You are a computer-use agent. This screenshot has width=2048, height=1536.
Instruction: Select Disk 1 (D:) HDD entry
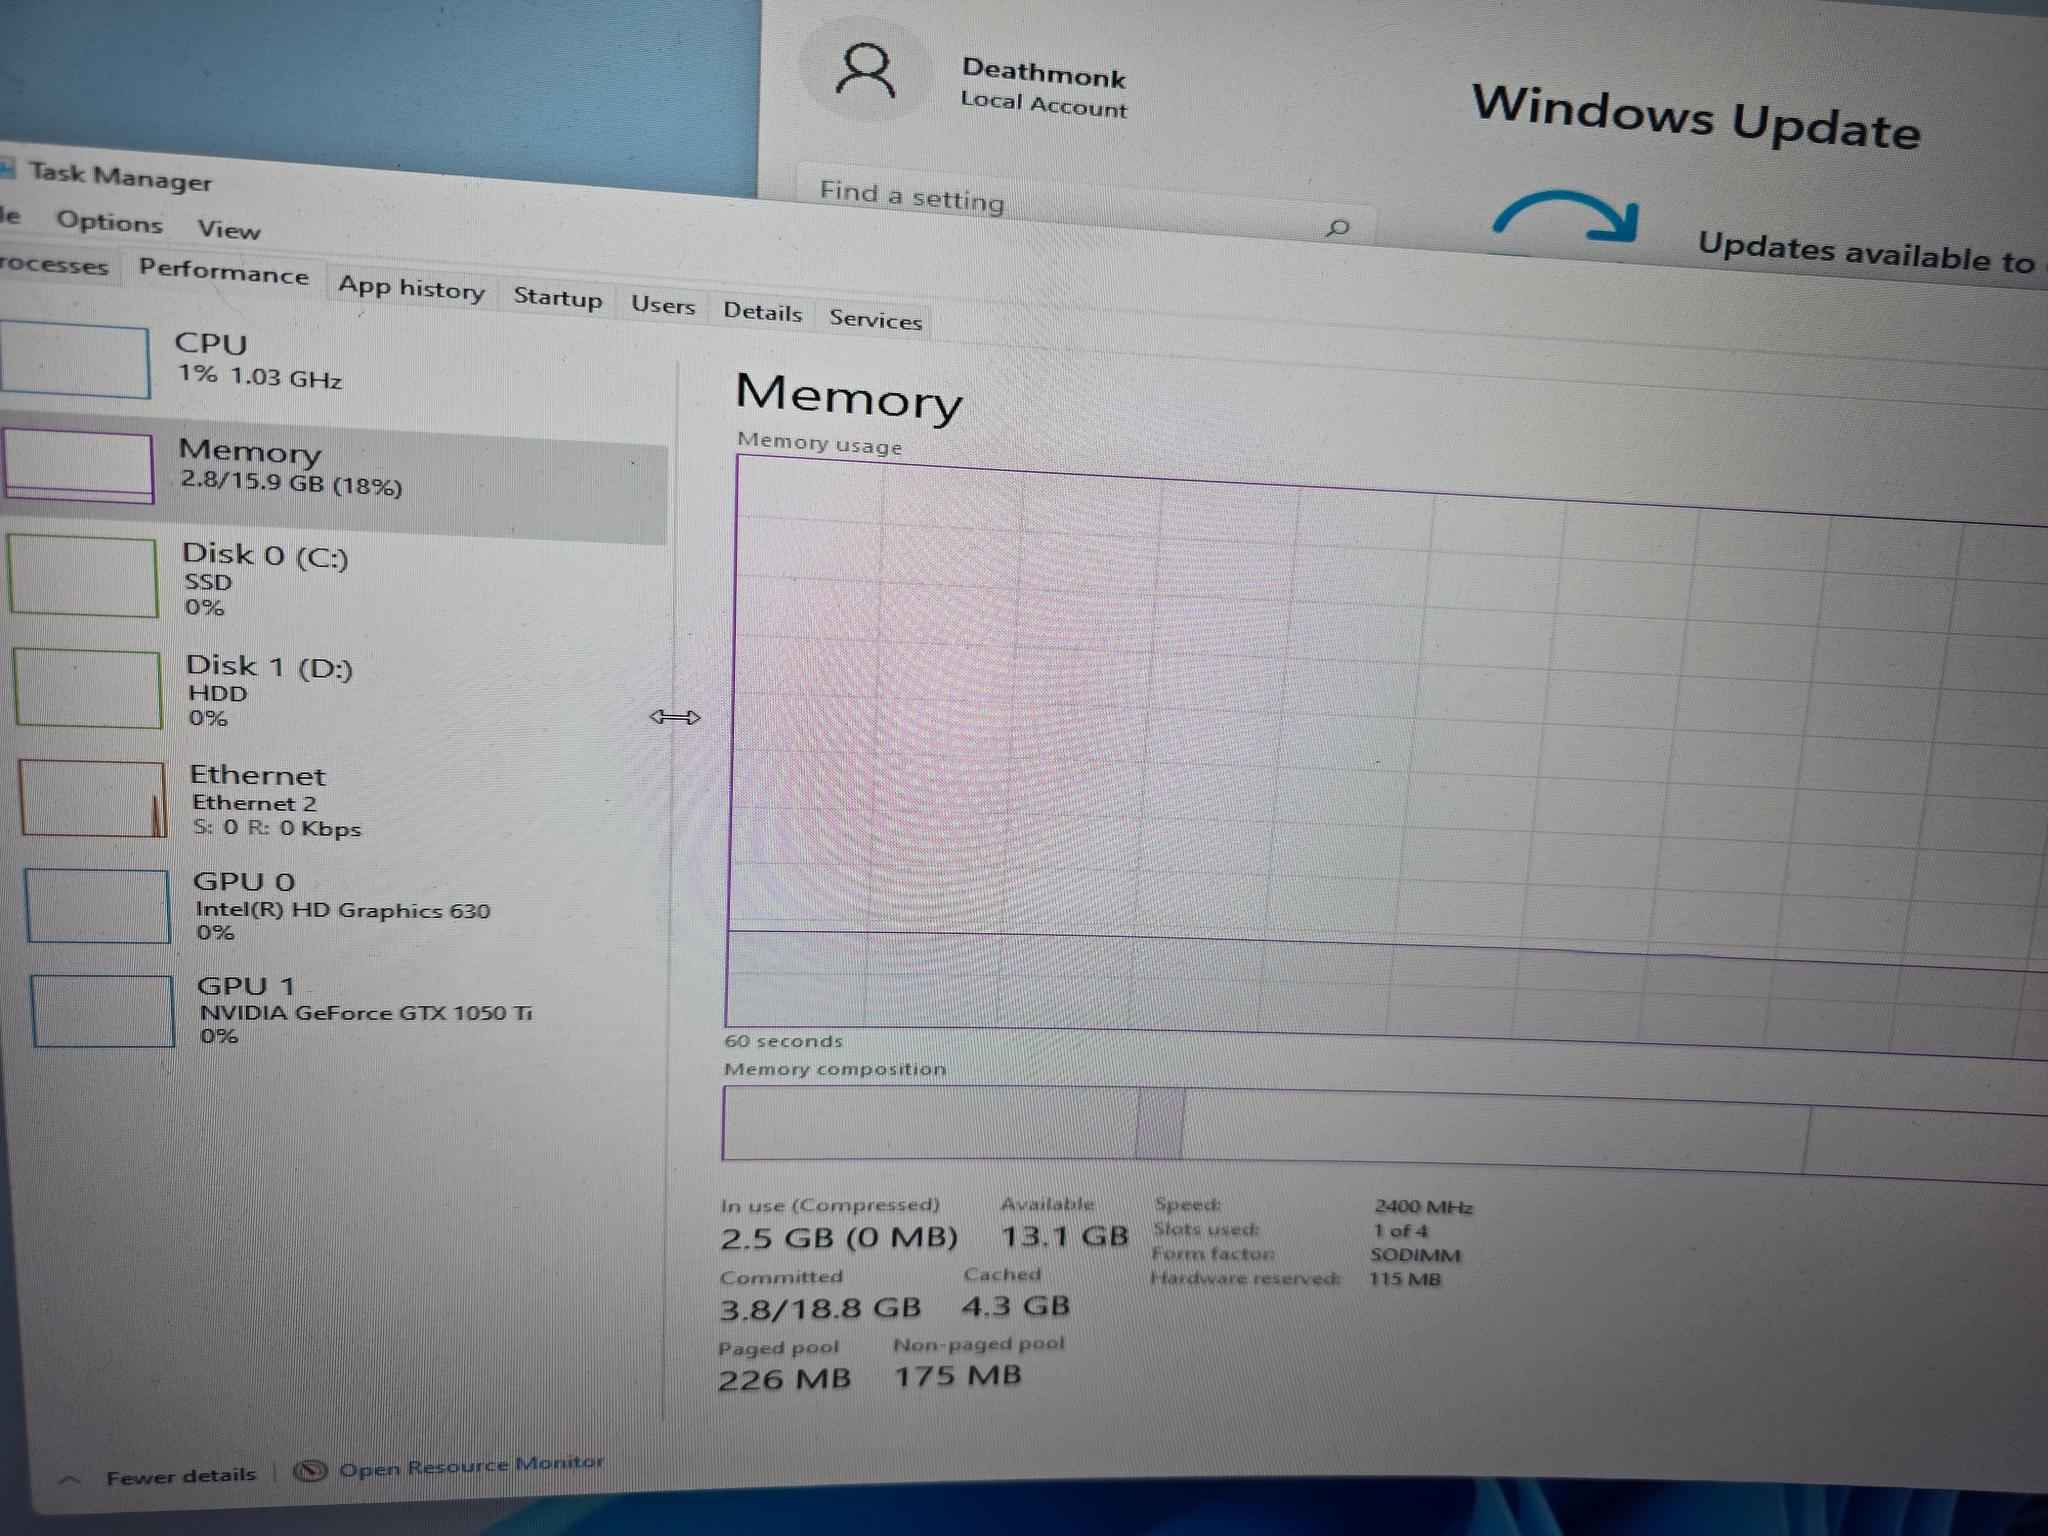340,691
